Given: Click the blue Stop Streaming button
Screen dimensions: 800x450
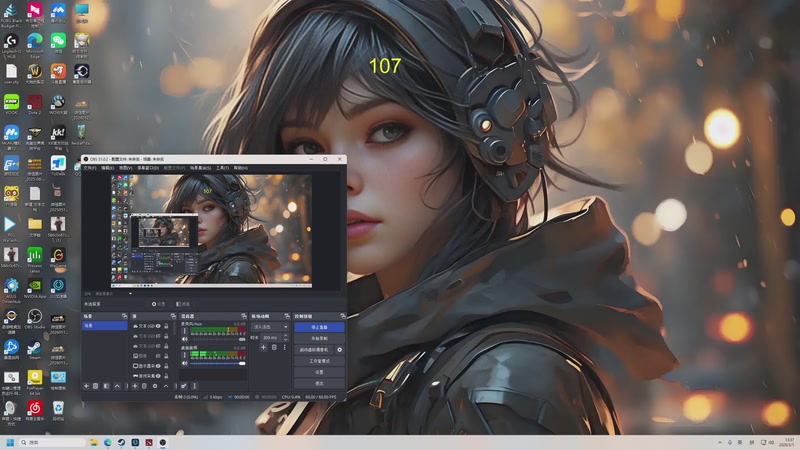Looking at the screenshot, I should pos(319,327).
